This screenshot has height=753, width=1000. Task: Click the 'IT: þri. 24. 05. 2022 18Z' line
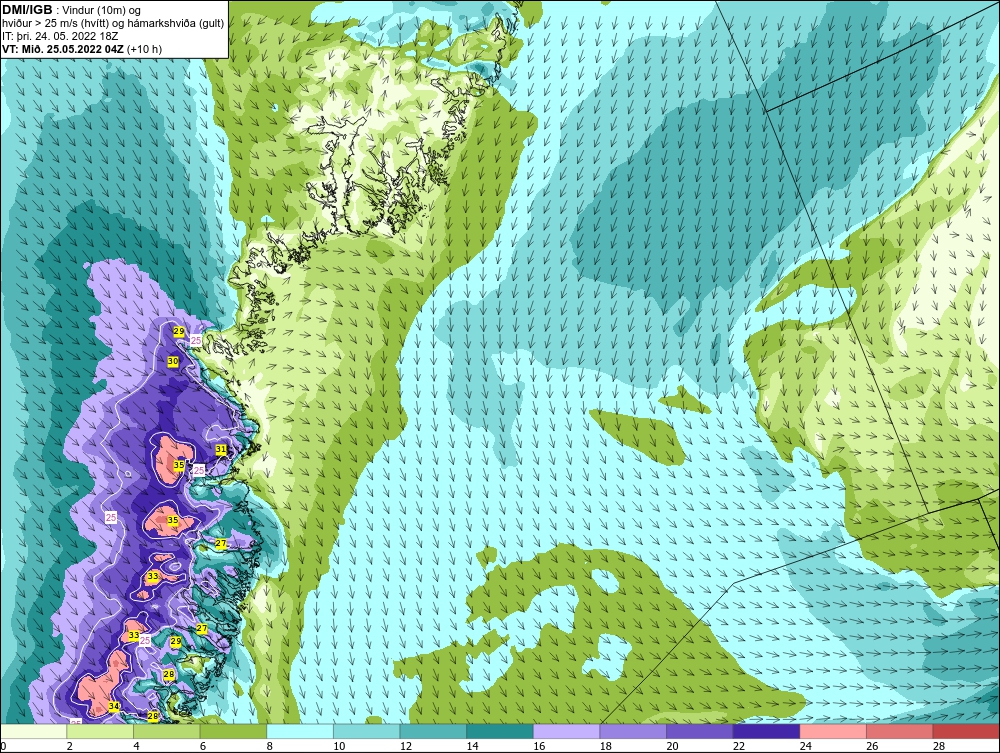coord(60,36)
